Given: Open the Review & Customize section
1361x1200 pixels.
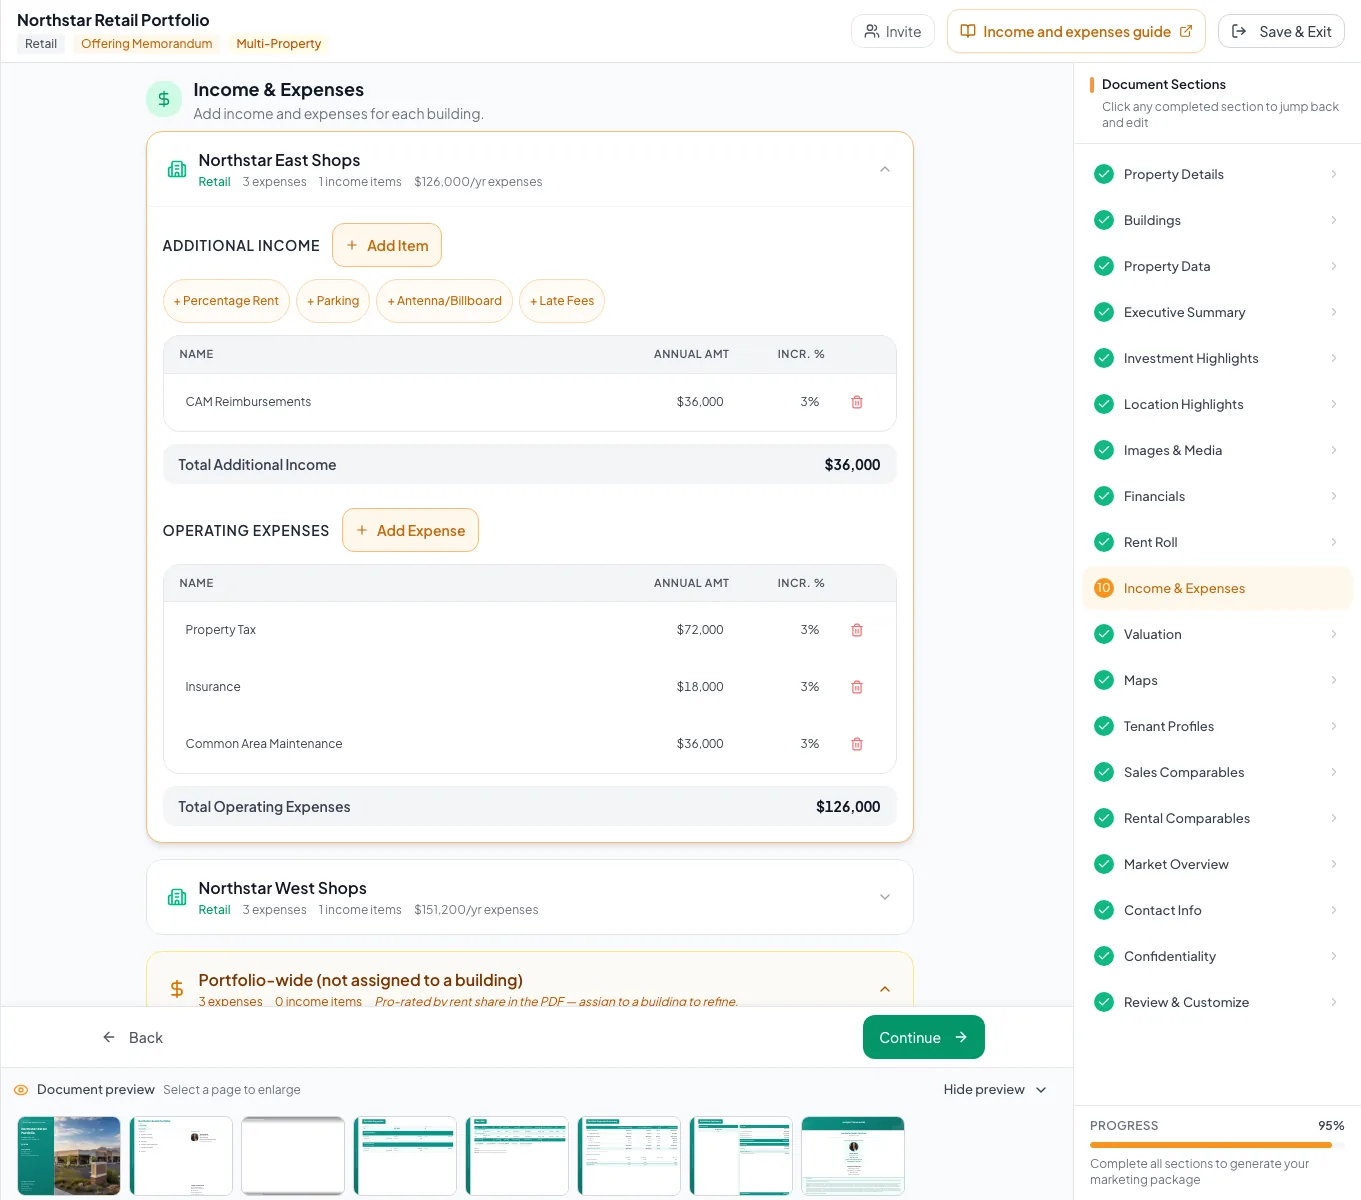Looking at the screenshot, I should (x=1217, y=1002).
